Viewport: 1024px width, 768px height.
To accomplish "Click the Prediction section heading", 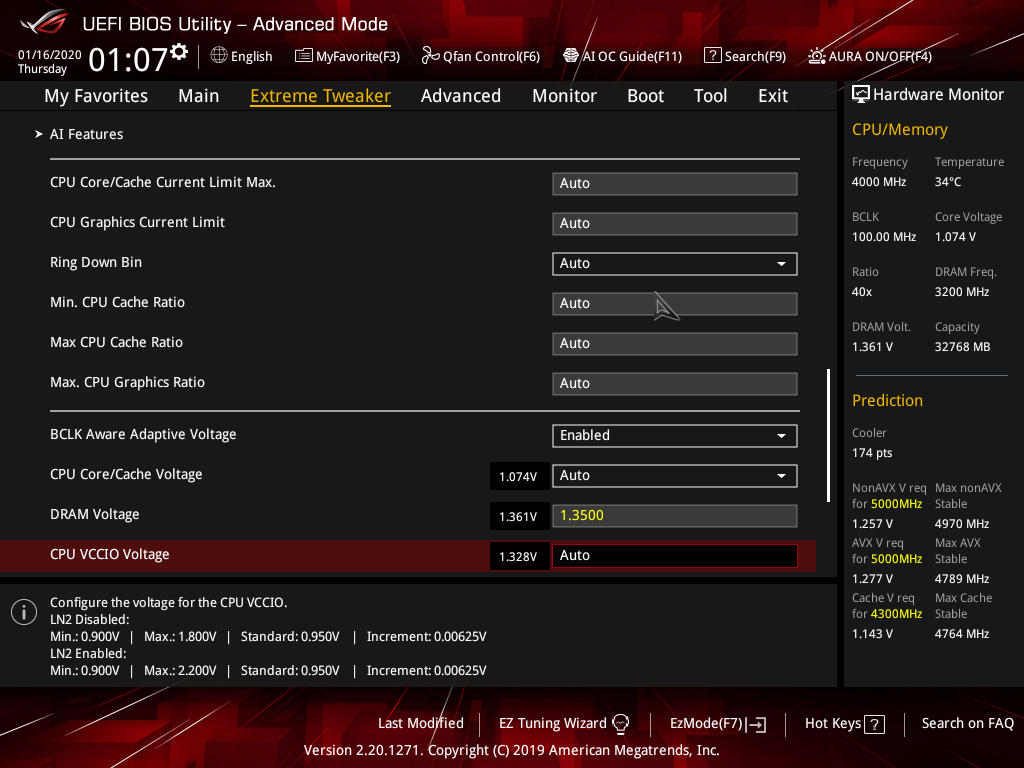I will point(888,400).
